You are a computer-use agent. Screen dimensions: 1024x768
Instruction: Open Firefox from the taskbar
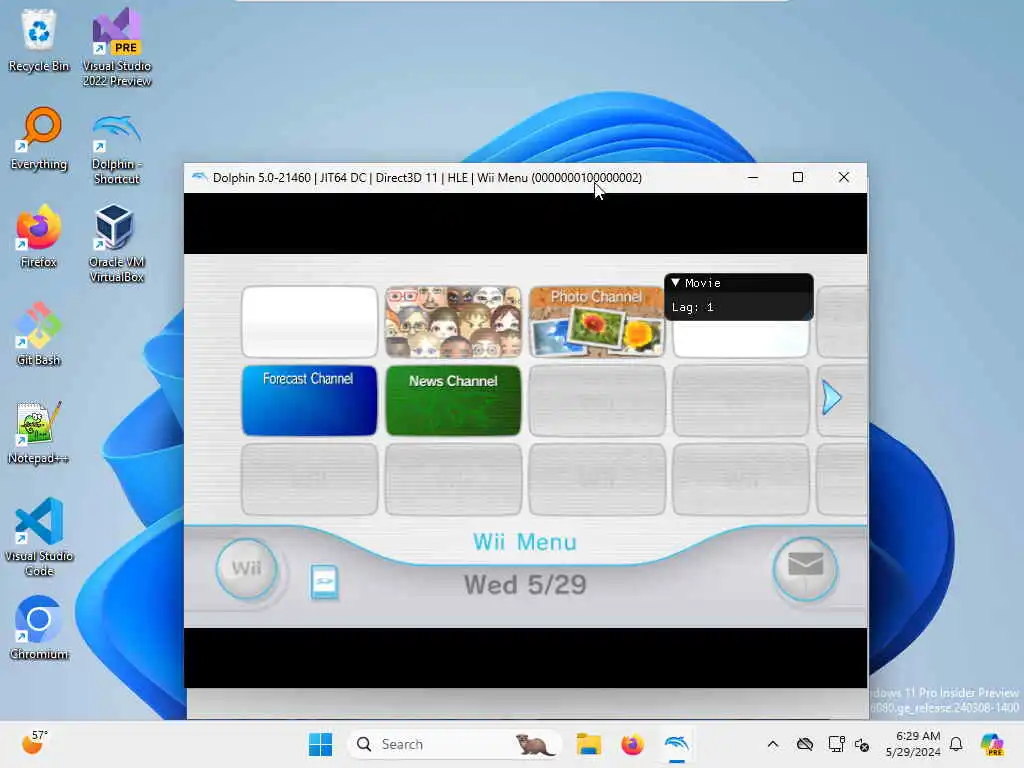[x=632, y=744]
